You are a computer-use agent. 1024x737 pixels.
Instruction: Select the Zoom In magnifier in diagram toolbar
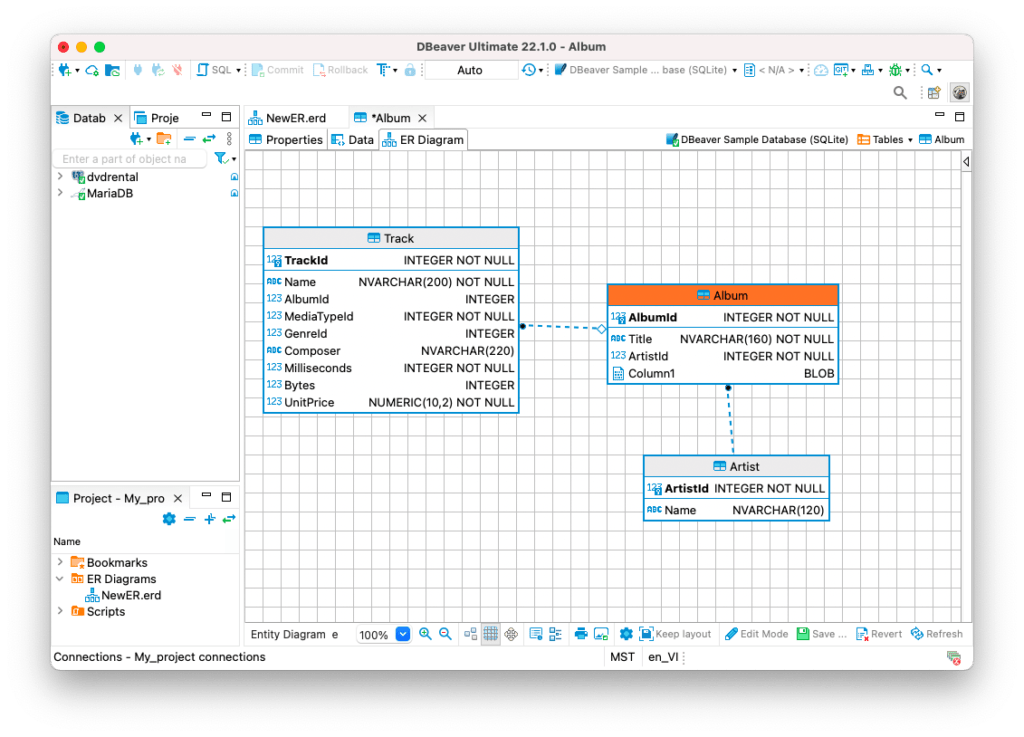pyautogui.click(x=423, y=633)
